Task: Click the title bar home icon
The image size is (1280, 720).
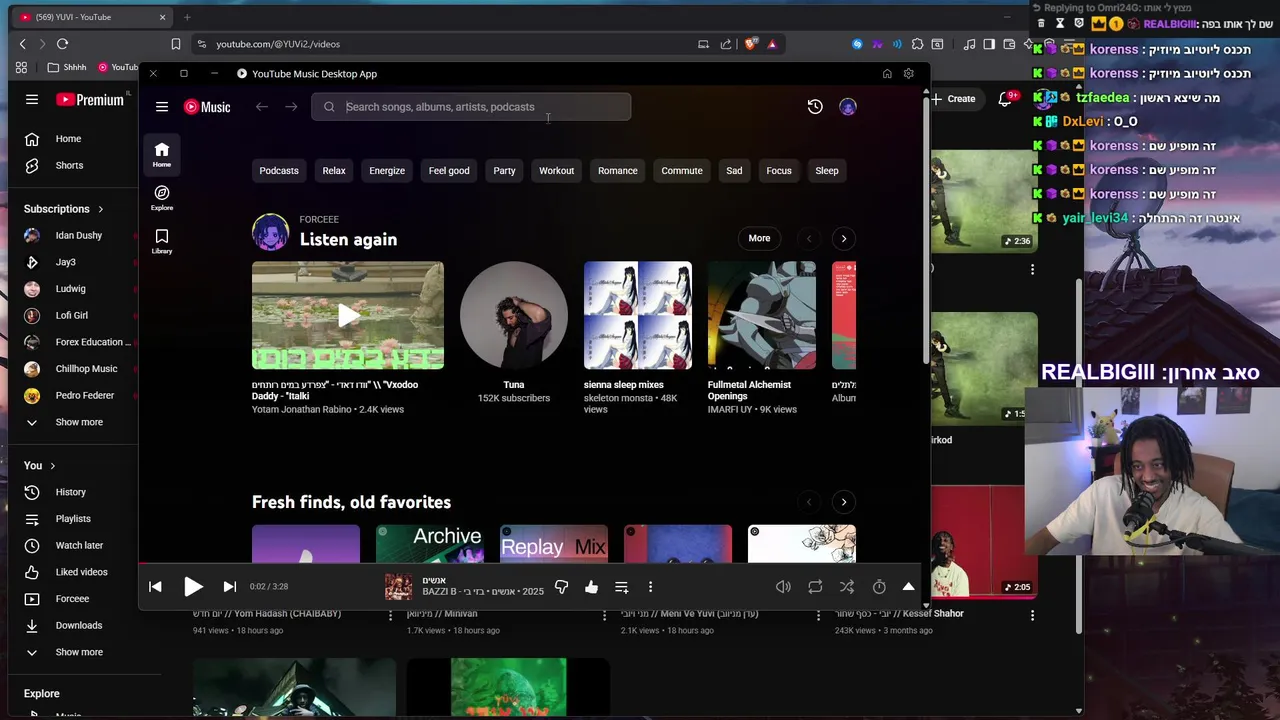Action: [x=887, y=74]
